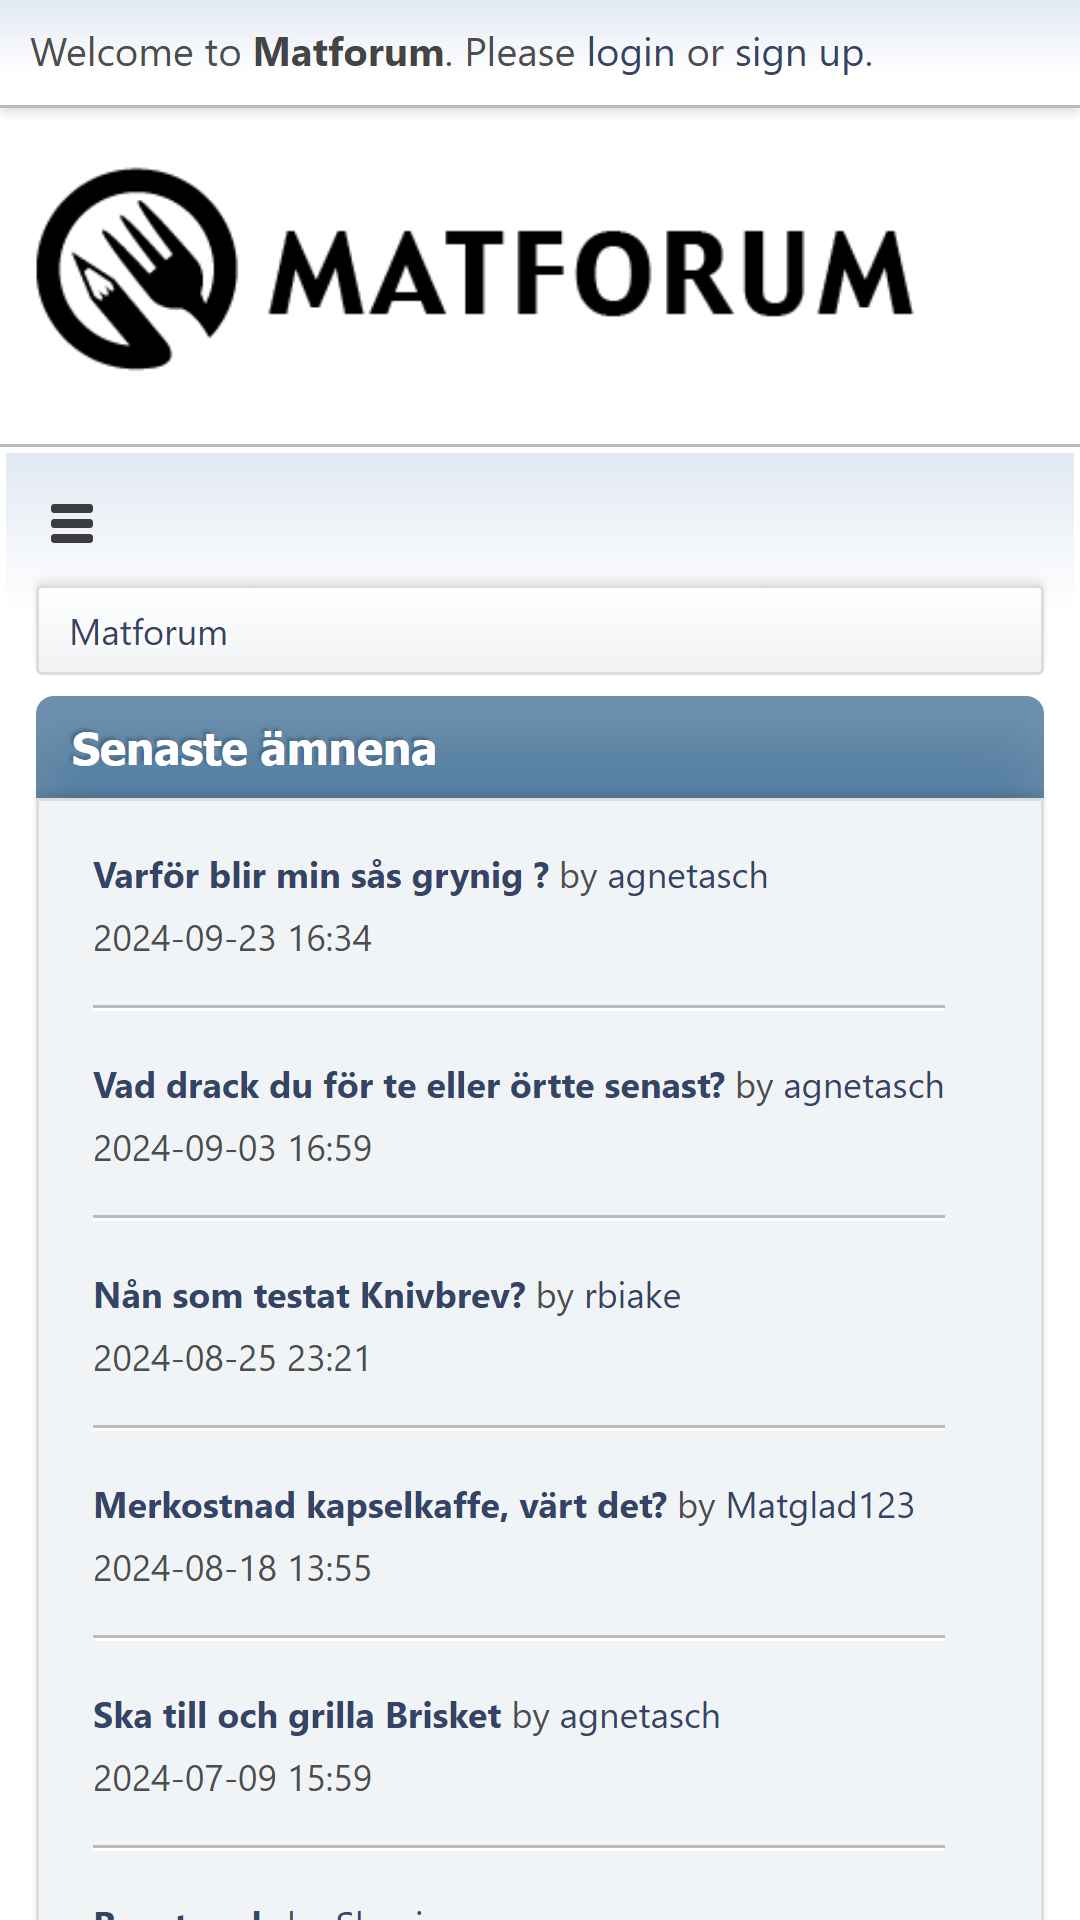Viewport: 1080px width, 1920px height.
Task: Open topic 'Vad drack du för te eller örtte senast?'
Action: [409, 1086]
